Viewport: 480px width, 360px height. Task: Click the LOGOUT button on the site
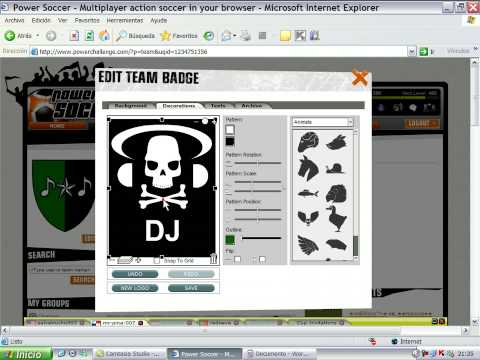[421, 124]
